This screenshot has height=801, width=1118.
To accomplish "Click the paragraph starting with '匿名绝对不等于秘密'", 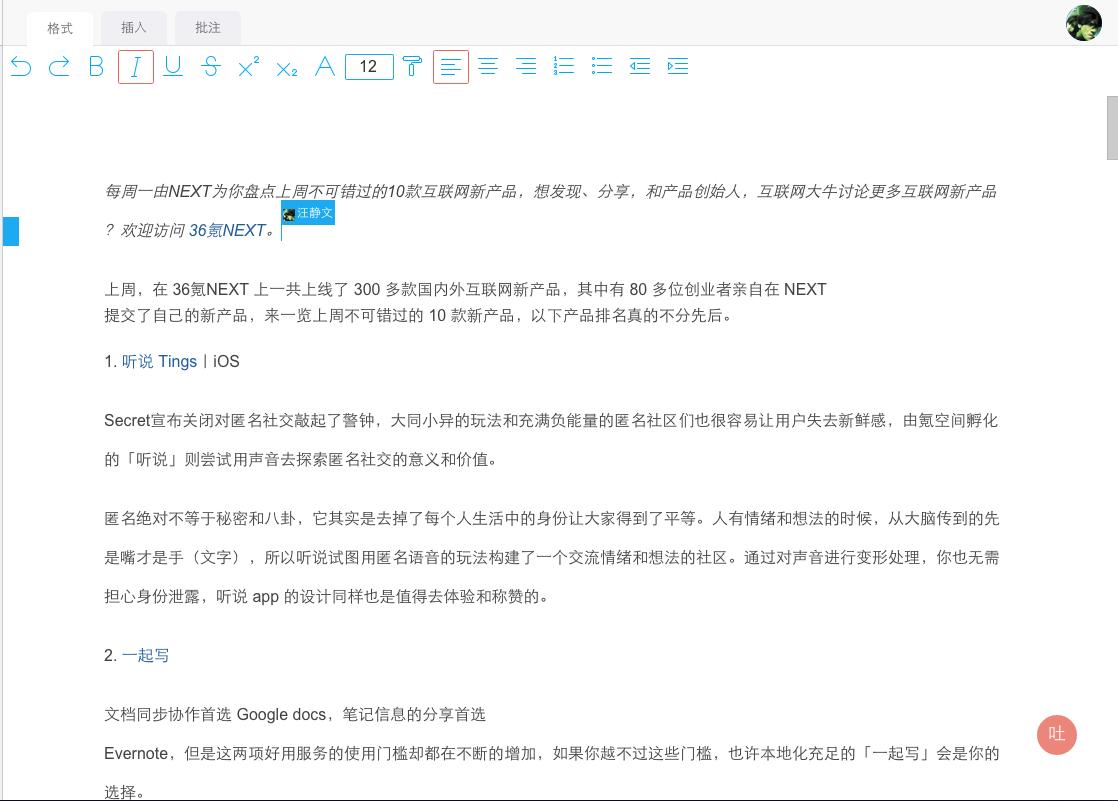I will (x=551, y=557).
